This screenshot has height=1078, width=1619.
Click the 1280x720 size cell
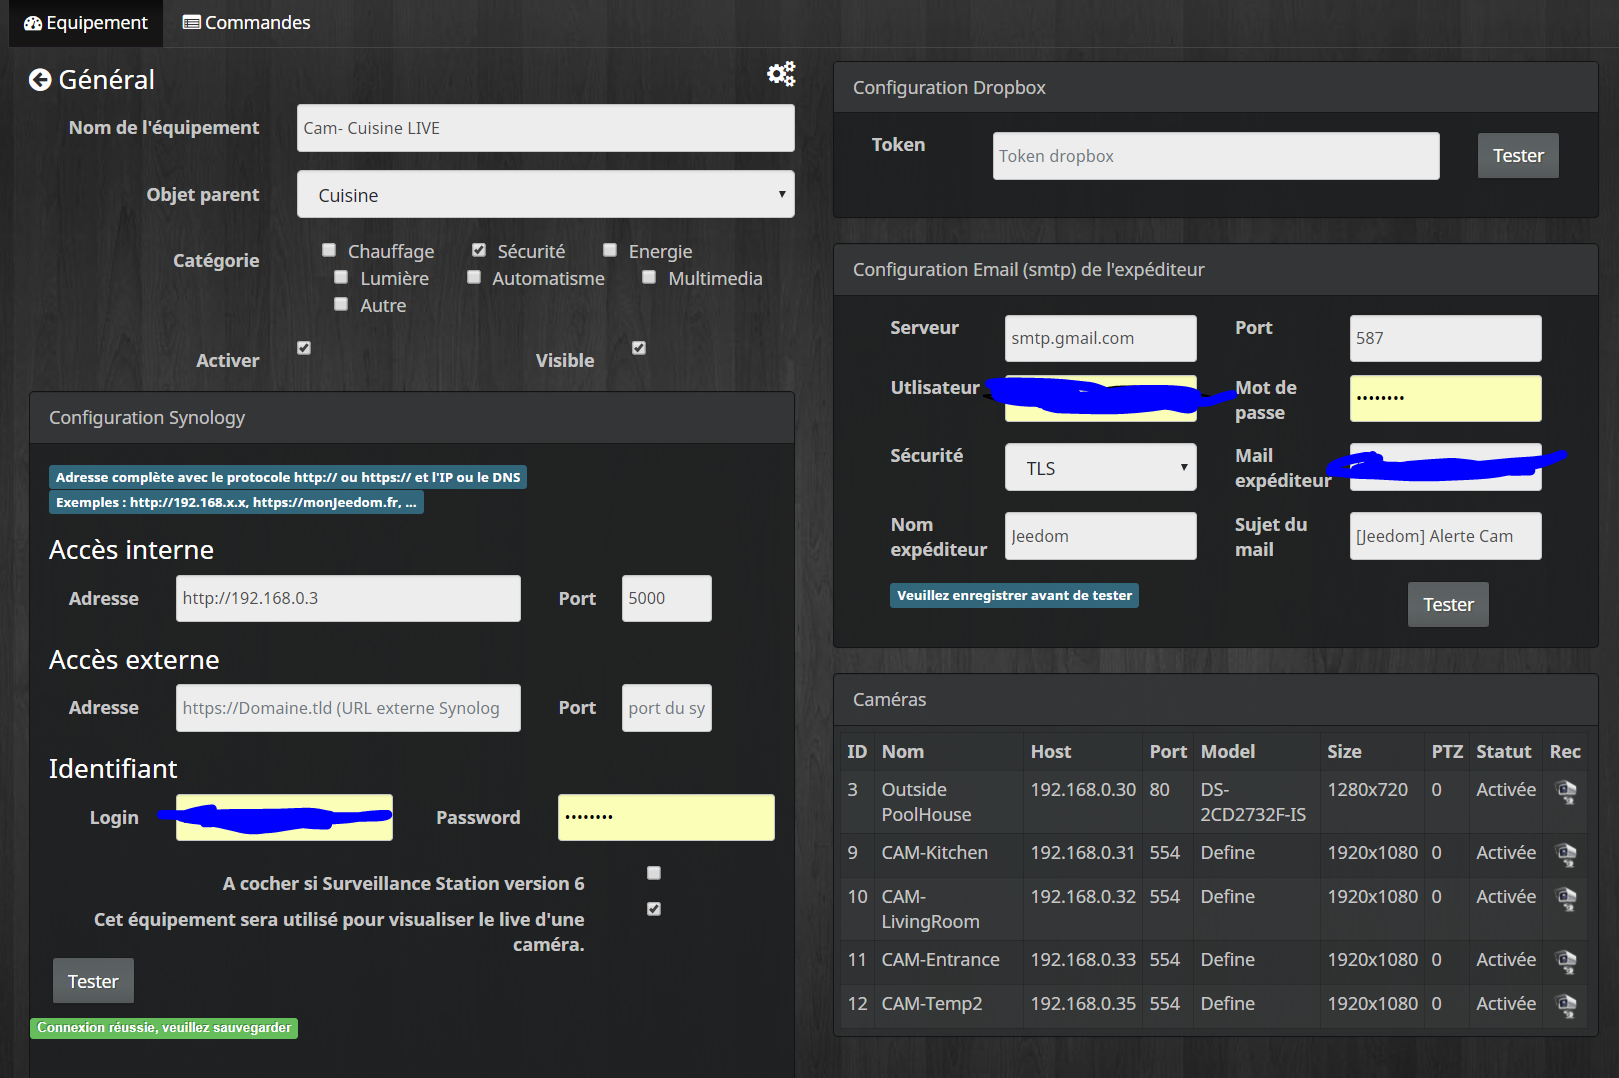click(1367, 790)
